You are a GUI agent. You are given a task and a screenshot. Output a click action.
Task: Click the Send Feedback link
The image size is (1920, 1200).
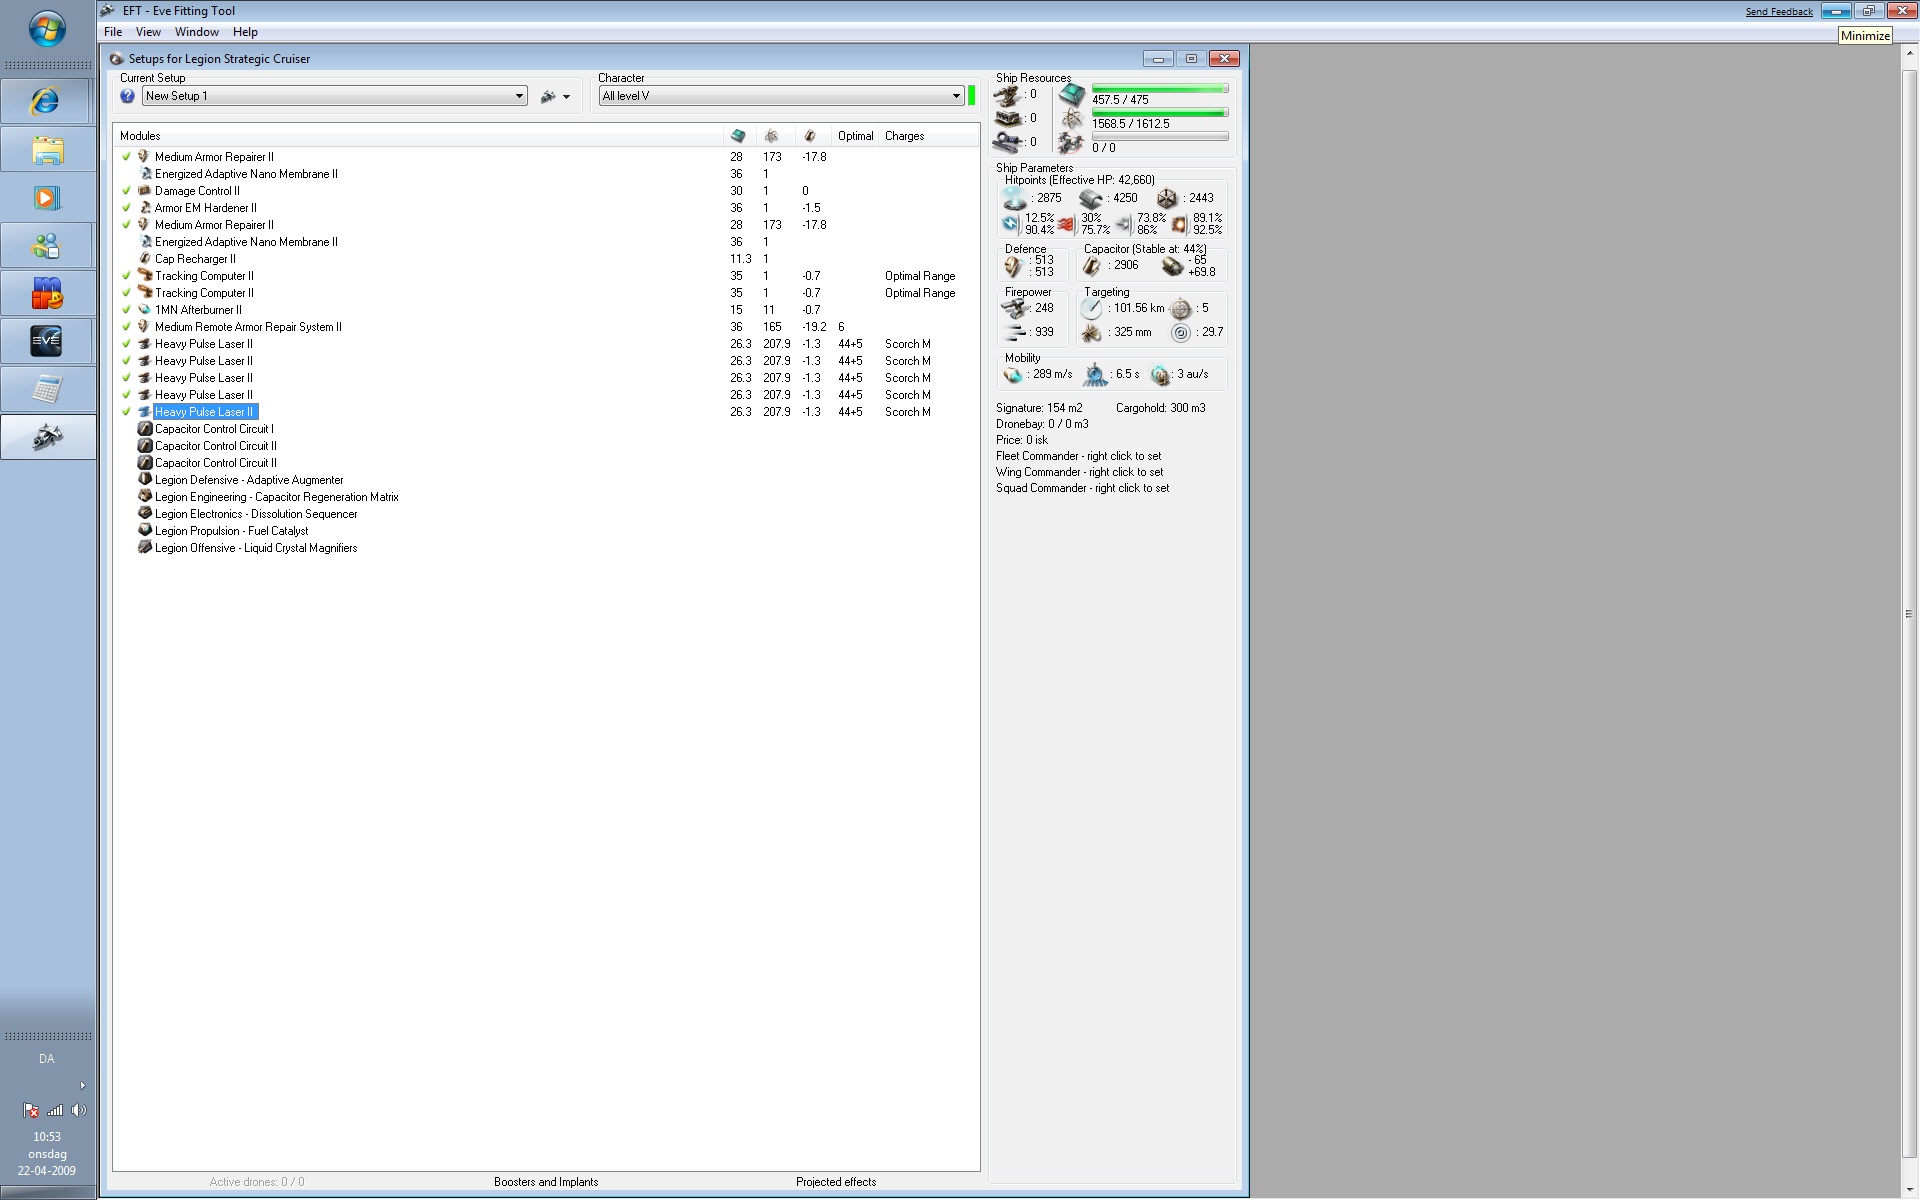(x=1778, y=12)
